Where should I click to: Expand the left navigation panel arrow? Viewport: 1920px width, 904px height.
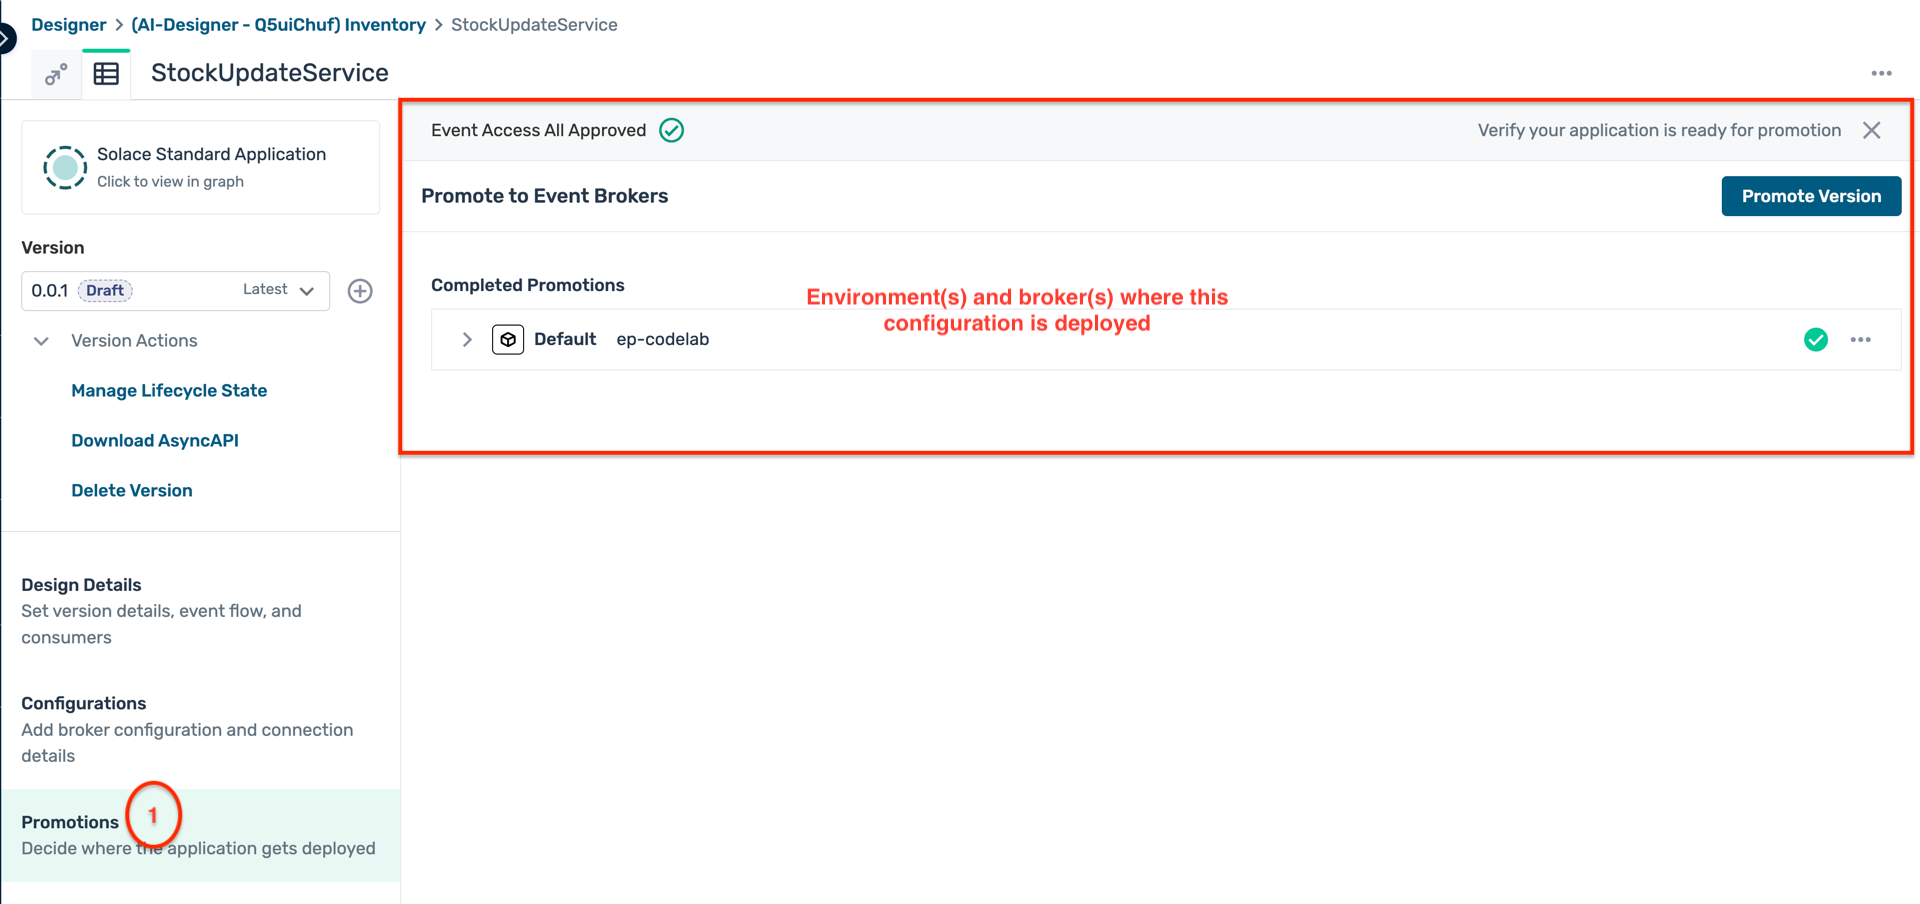[6, 38]
